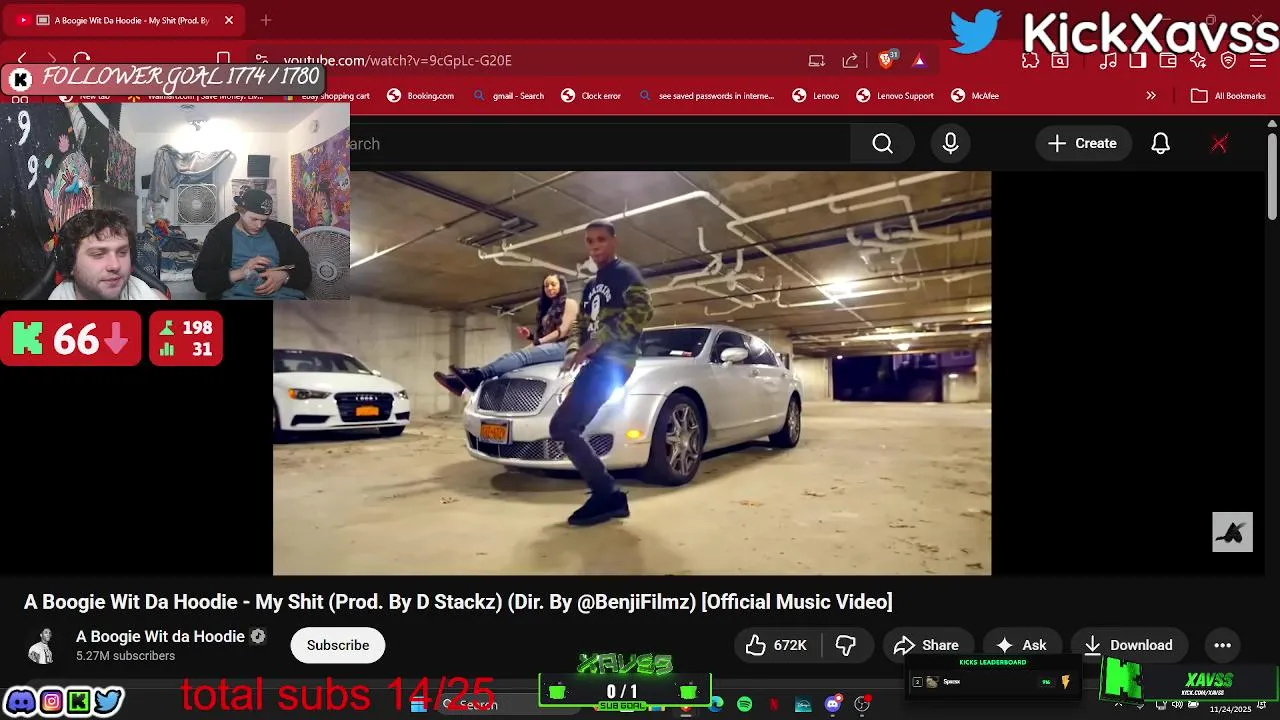Open the account avatar menu on YouTube
The height and width of the screenshot is (720, 1280).
1219,144
